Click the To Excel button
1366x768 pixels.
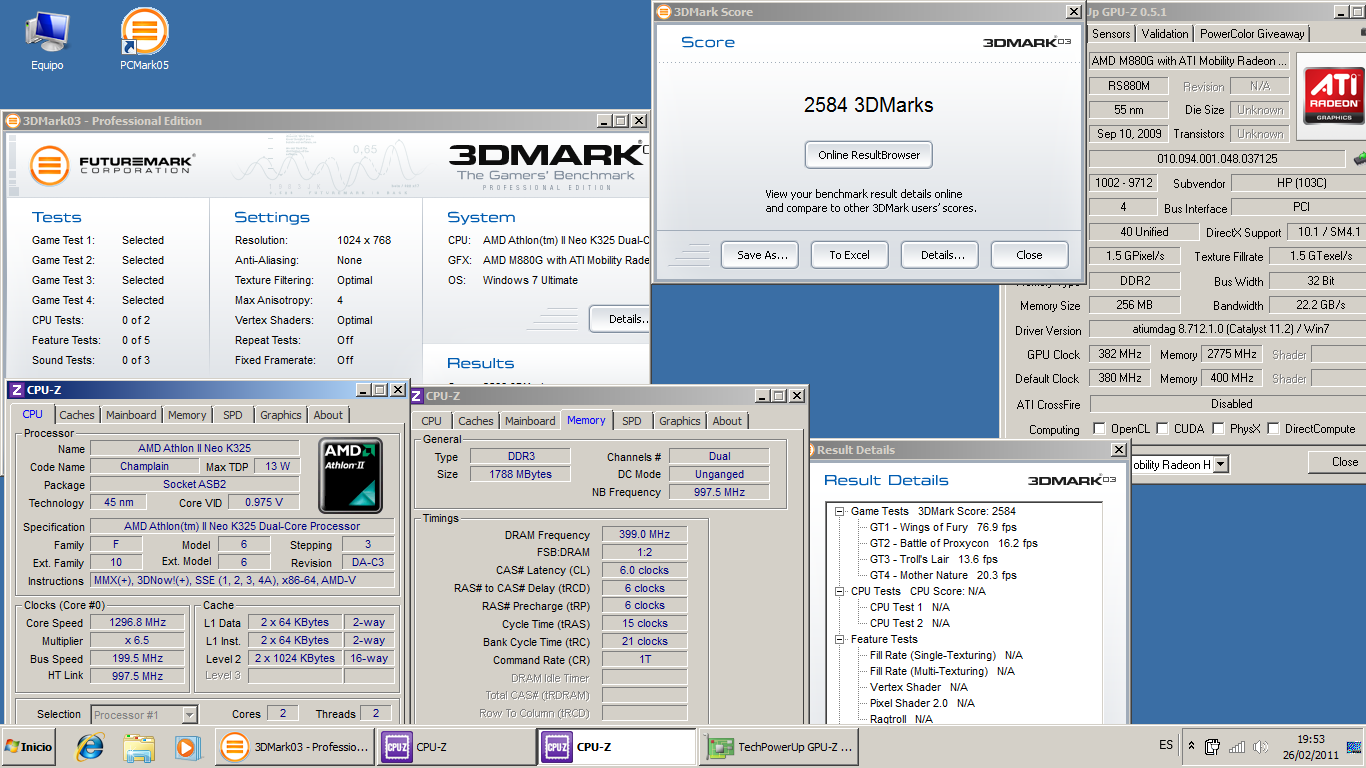click(849, 255)
